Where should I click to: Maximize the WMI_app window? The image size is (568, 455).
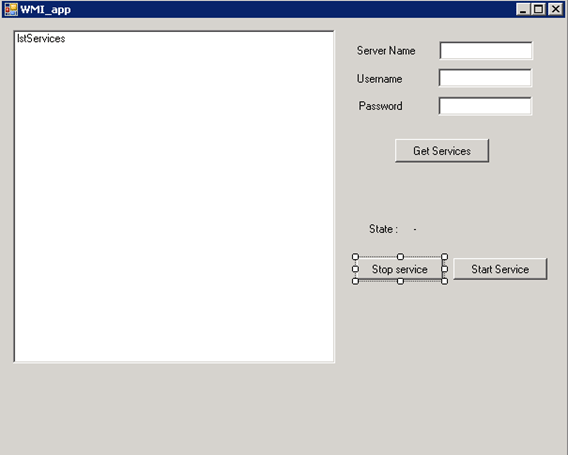point(538,9)
